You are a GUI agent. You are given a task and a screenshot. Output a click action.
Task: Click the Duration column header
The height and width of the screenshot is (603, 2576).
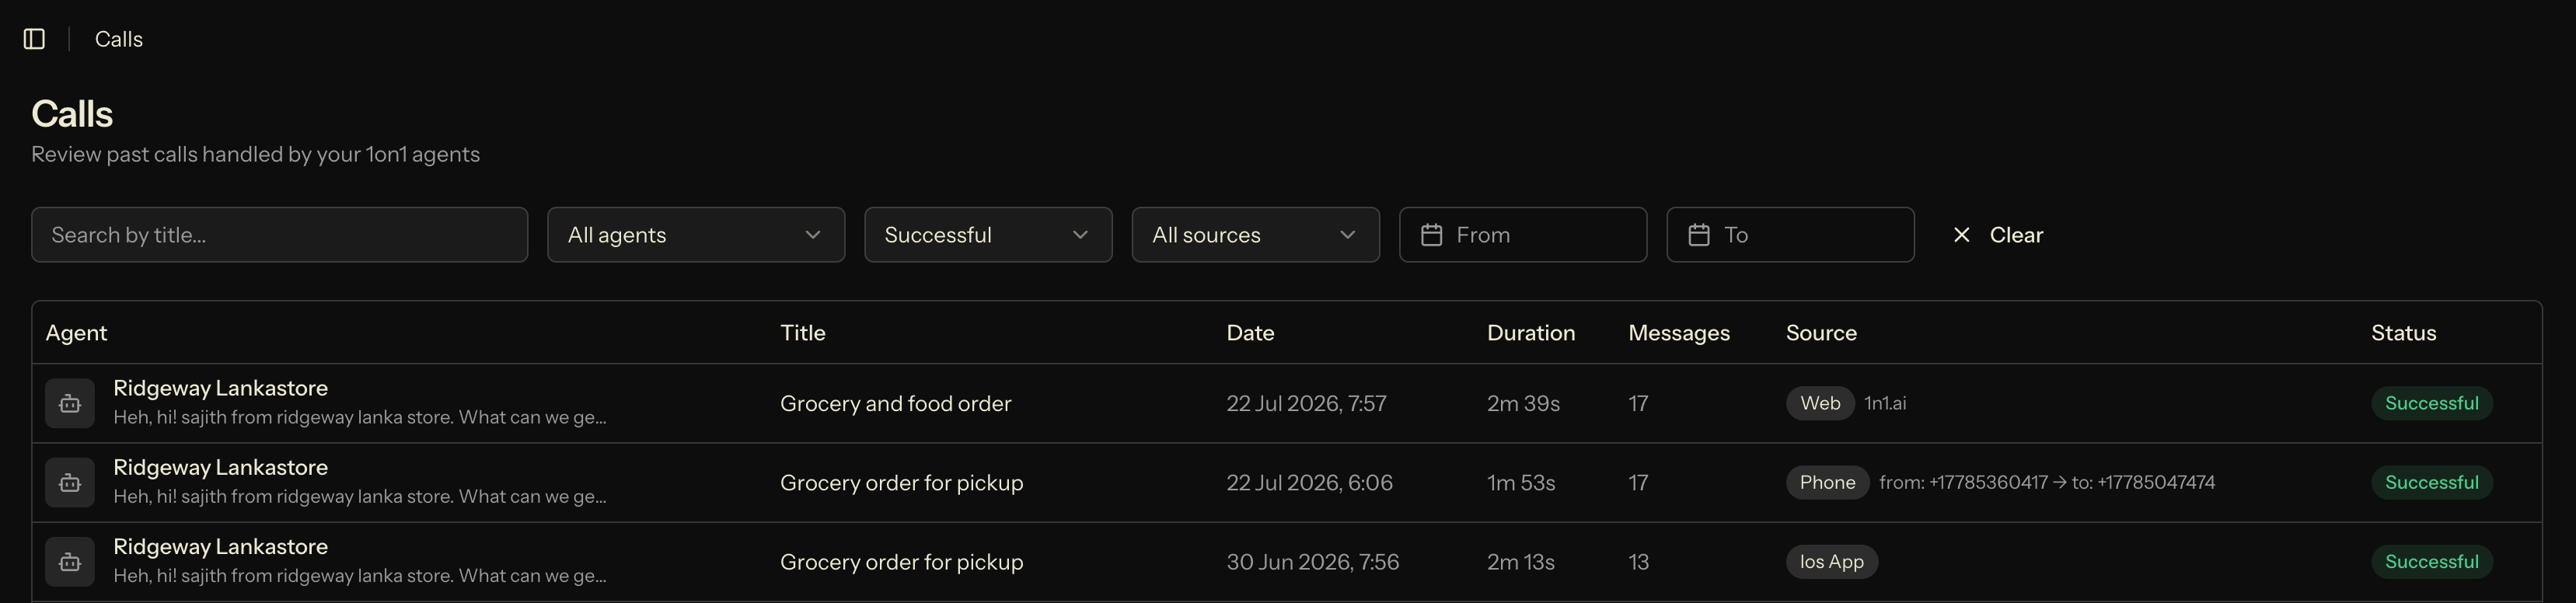pyautogui.click(x=1531, y=333)
